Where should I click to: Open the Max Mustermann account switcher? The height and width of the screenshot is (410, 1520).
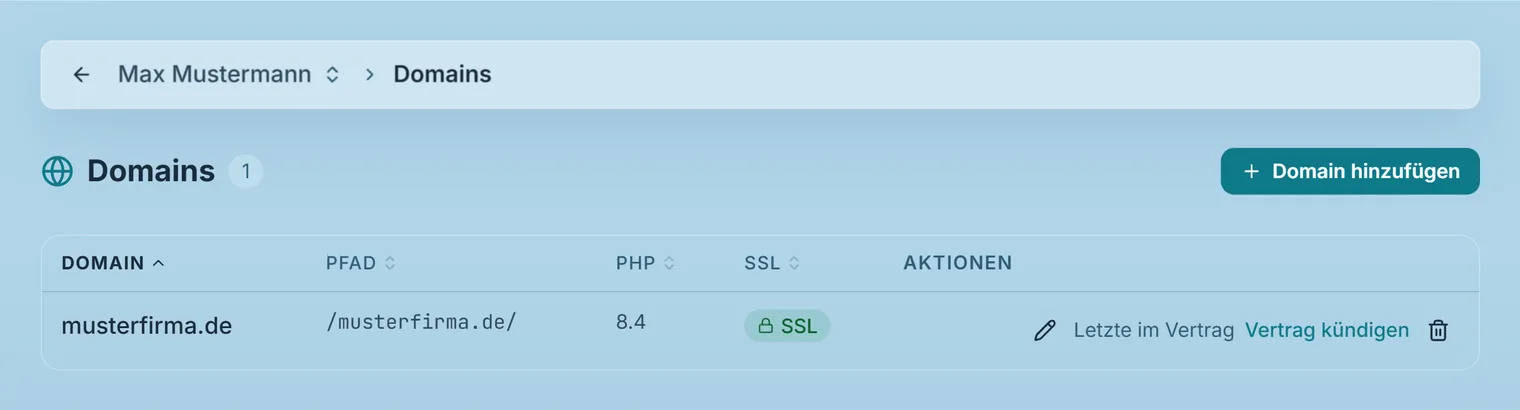(229, 74)
